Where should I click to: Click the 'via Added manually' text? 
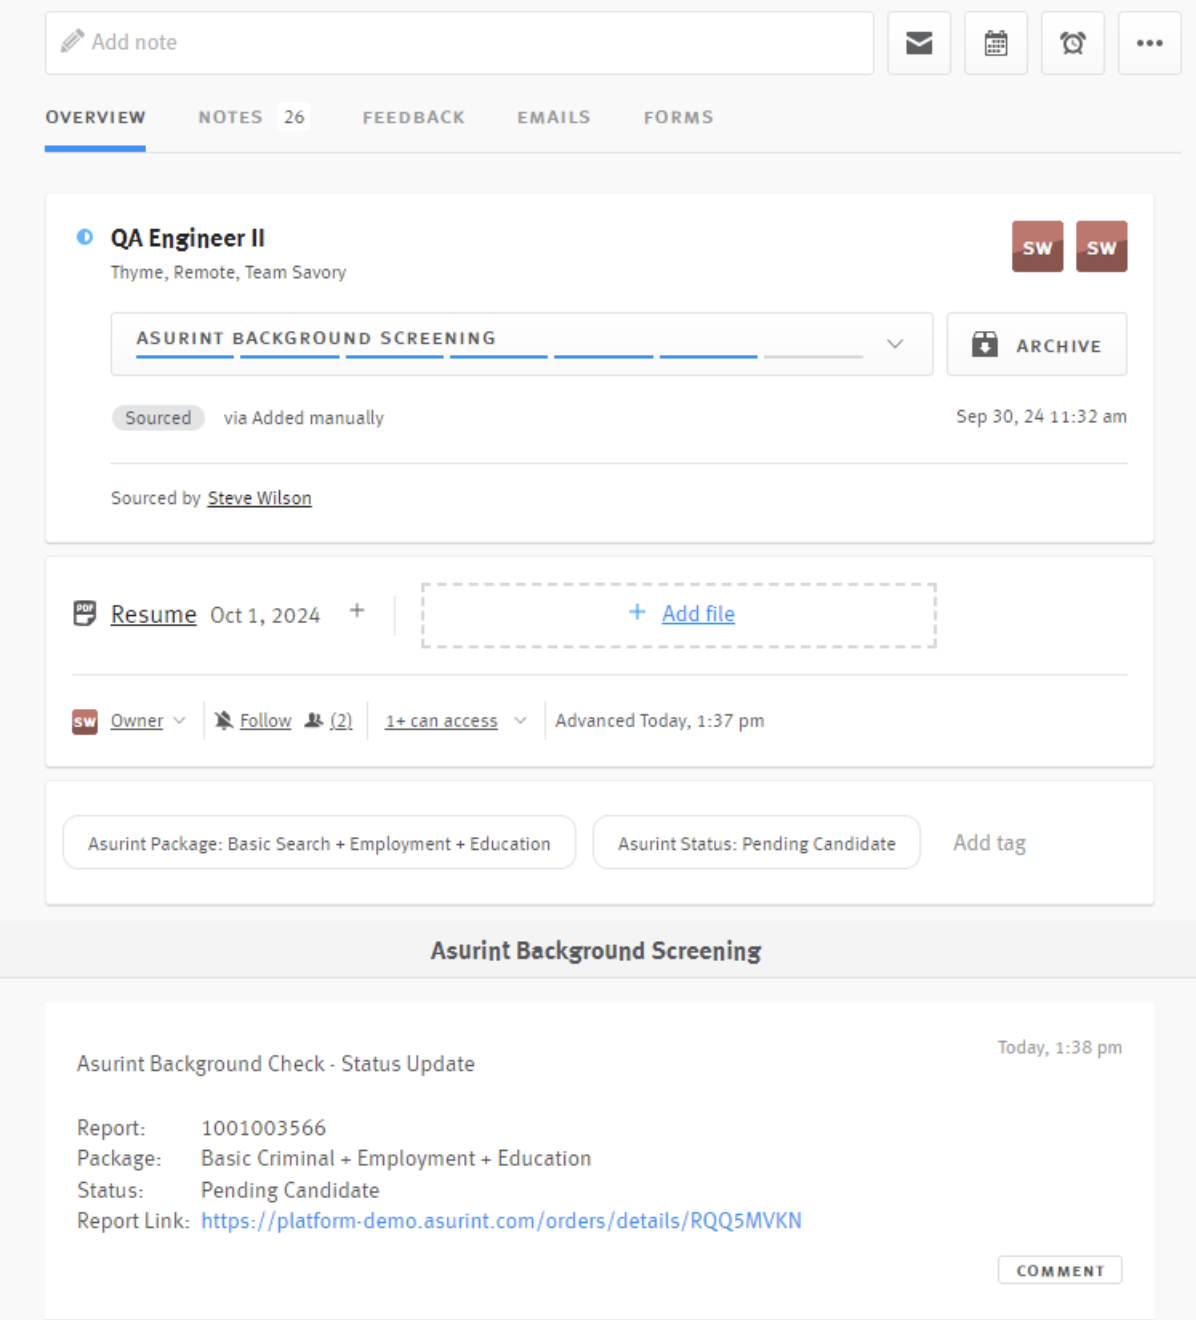coord(304,418)
